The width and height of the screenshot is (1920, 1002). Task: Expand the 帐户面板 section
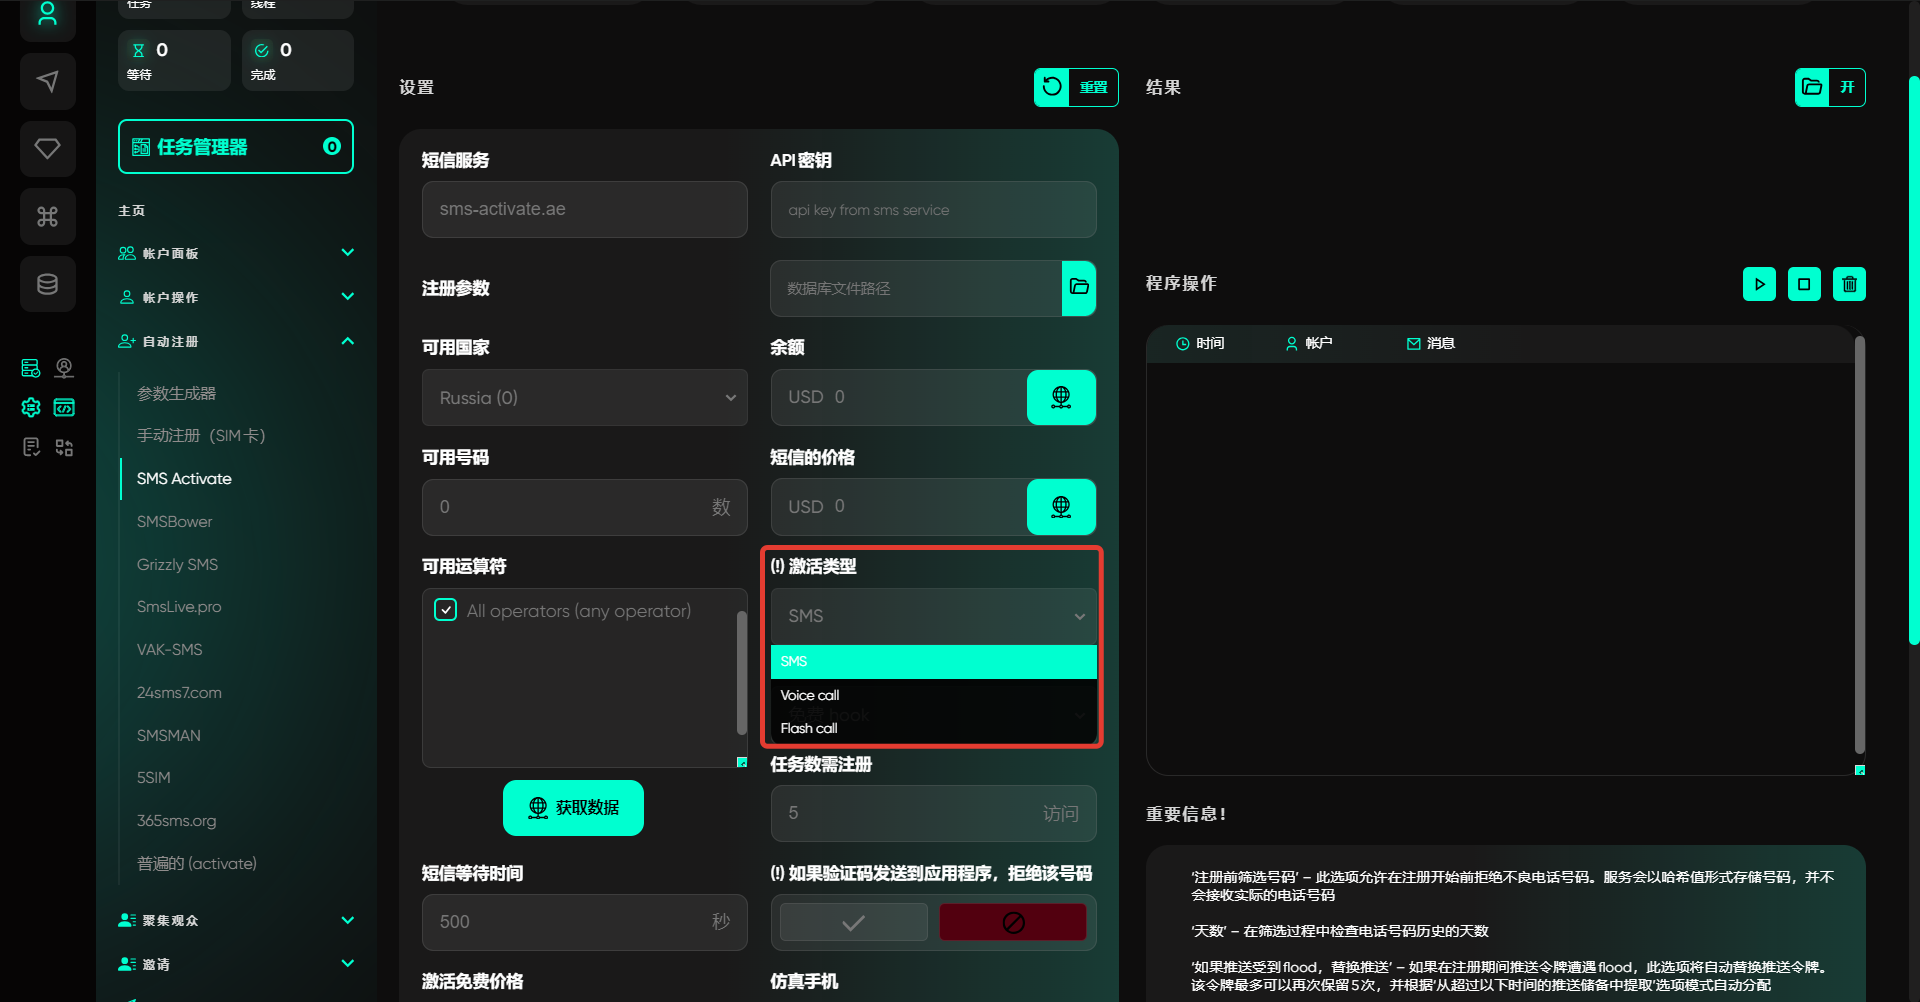click(347, 253)
